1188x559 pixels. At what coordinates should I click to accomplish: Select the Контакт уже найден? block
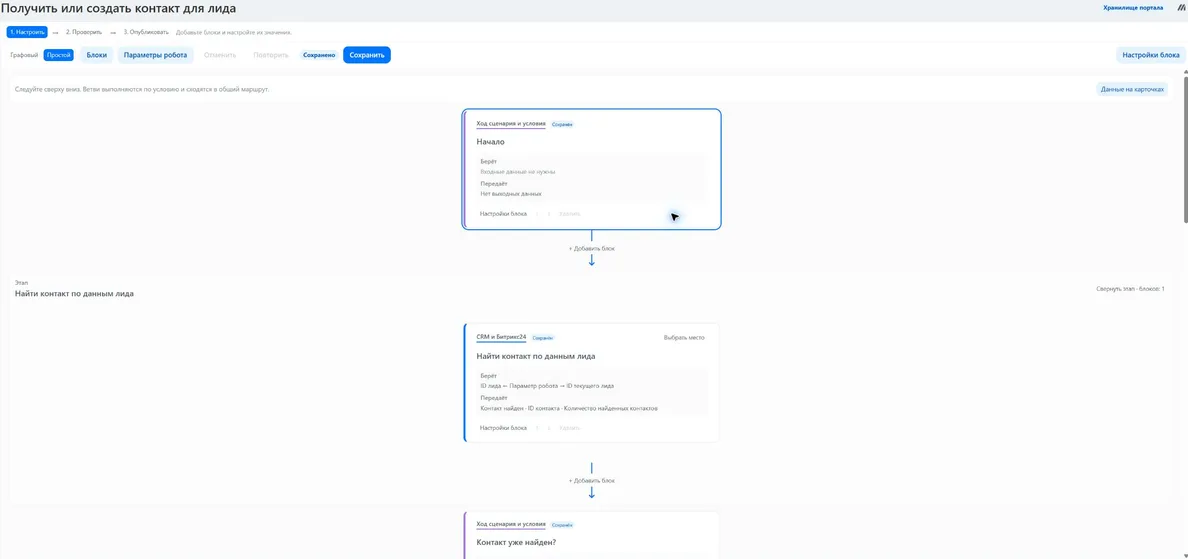click(x=517, y=542)
